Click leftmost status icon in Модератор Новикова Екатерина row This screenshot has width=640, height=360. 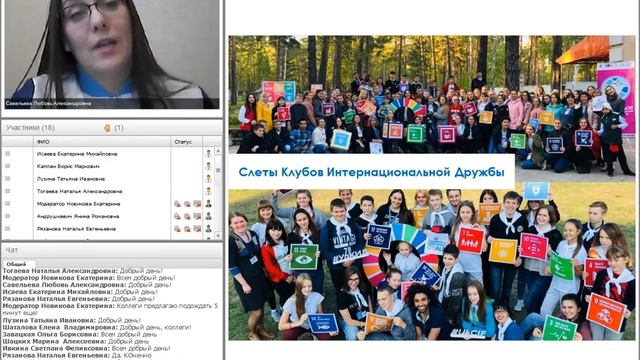tap(177, 204)
